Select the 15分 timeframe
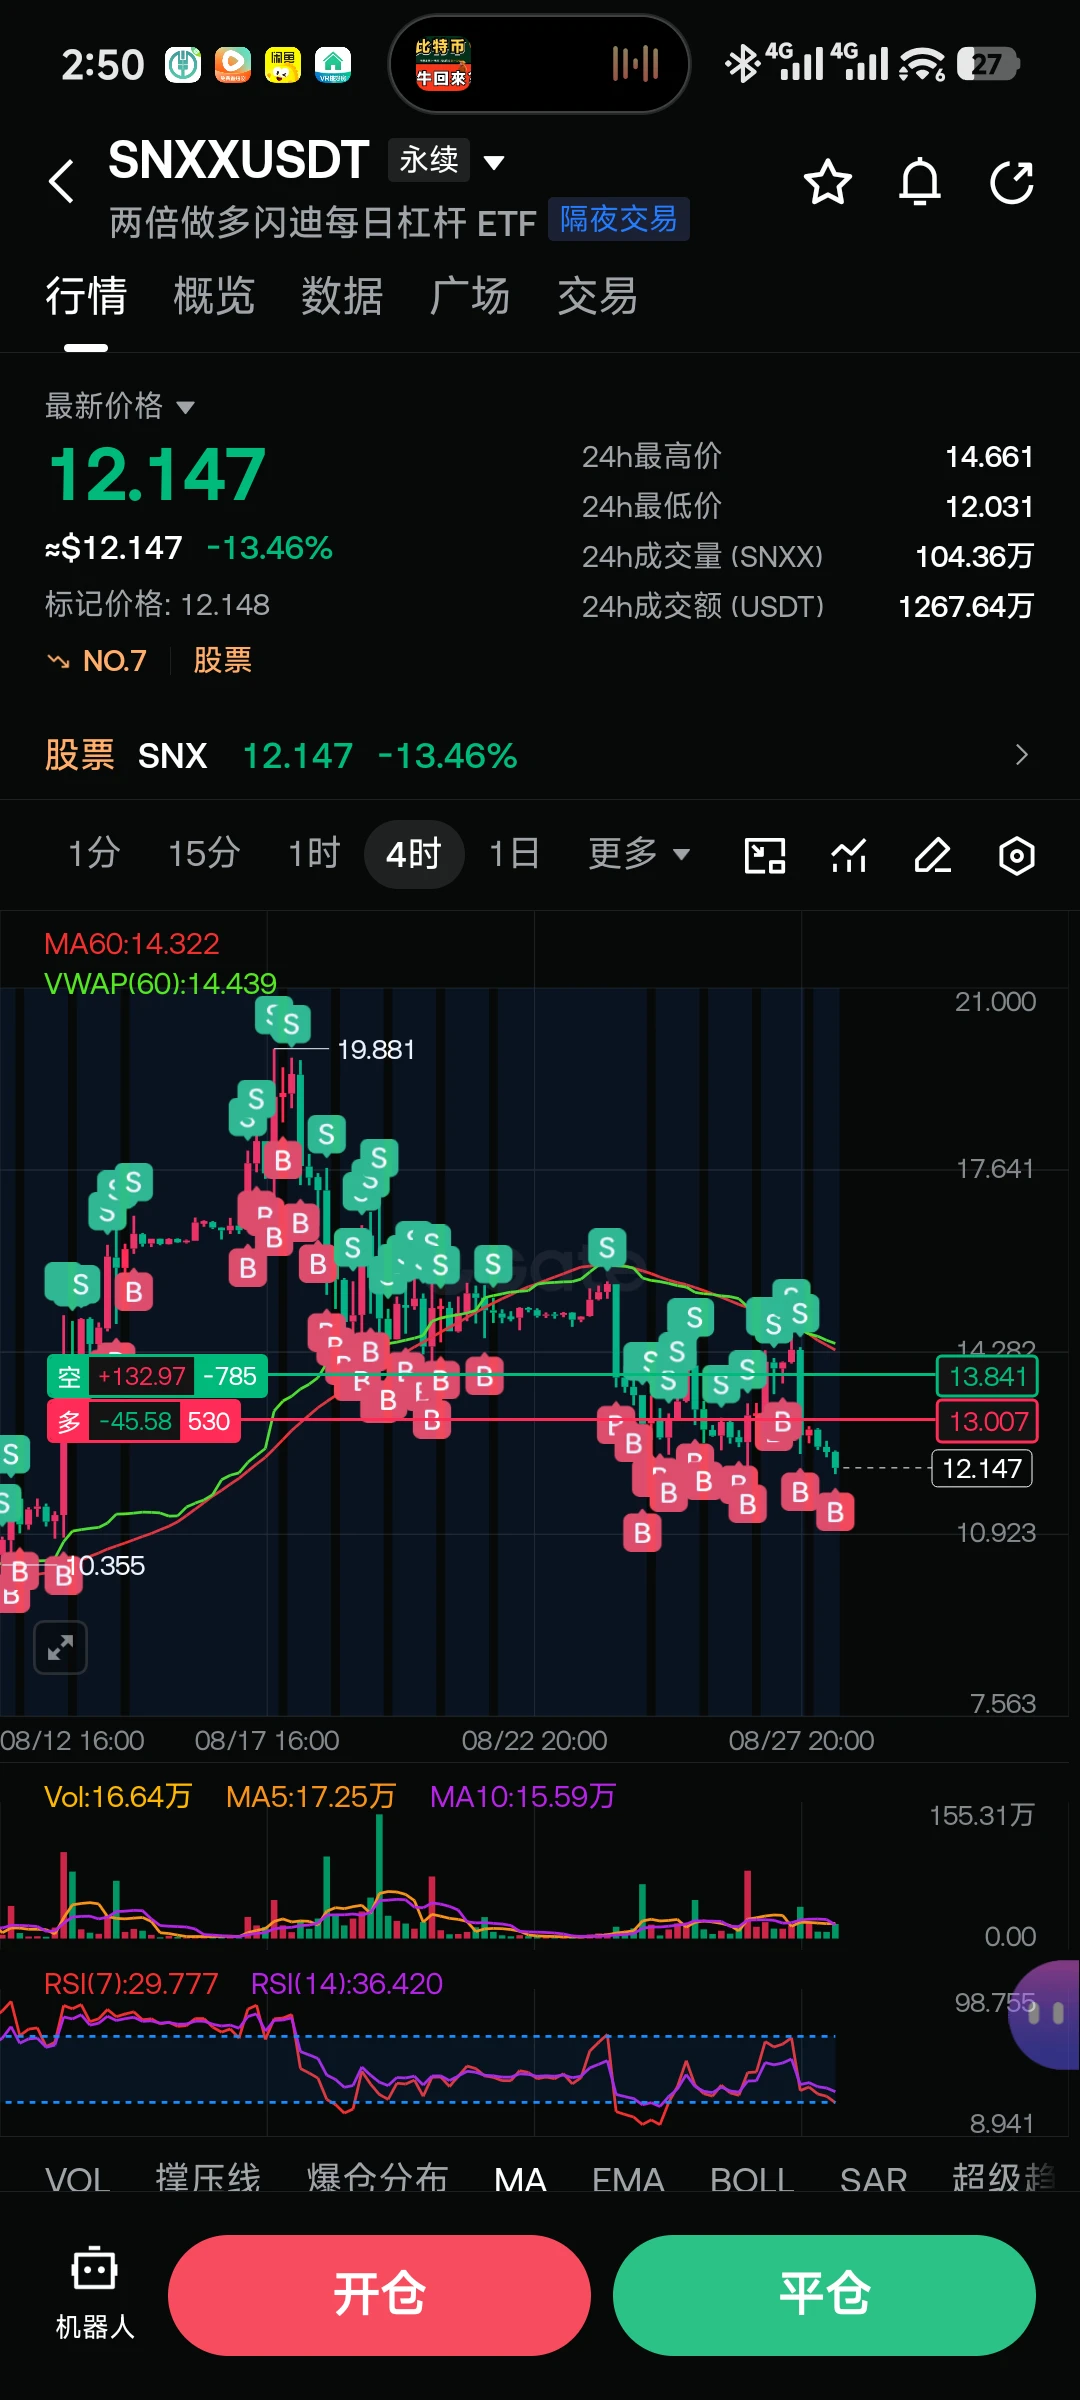 [x=204, y=854]
